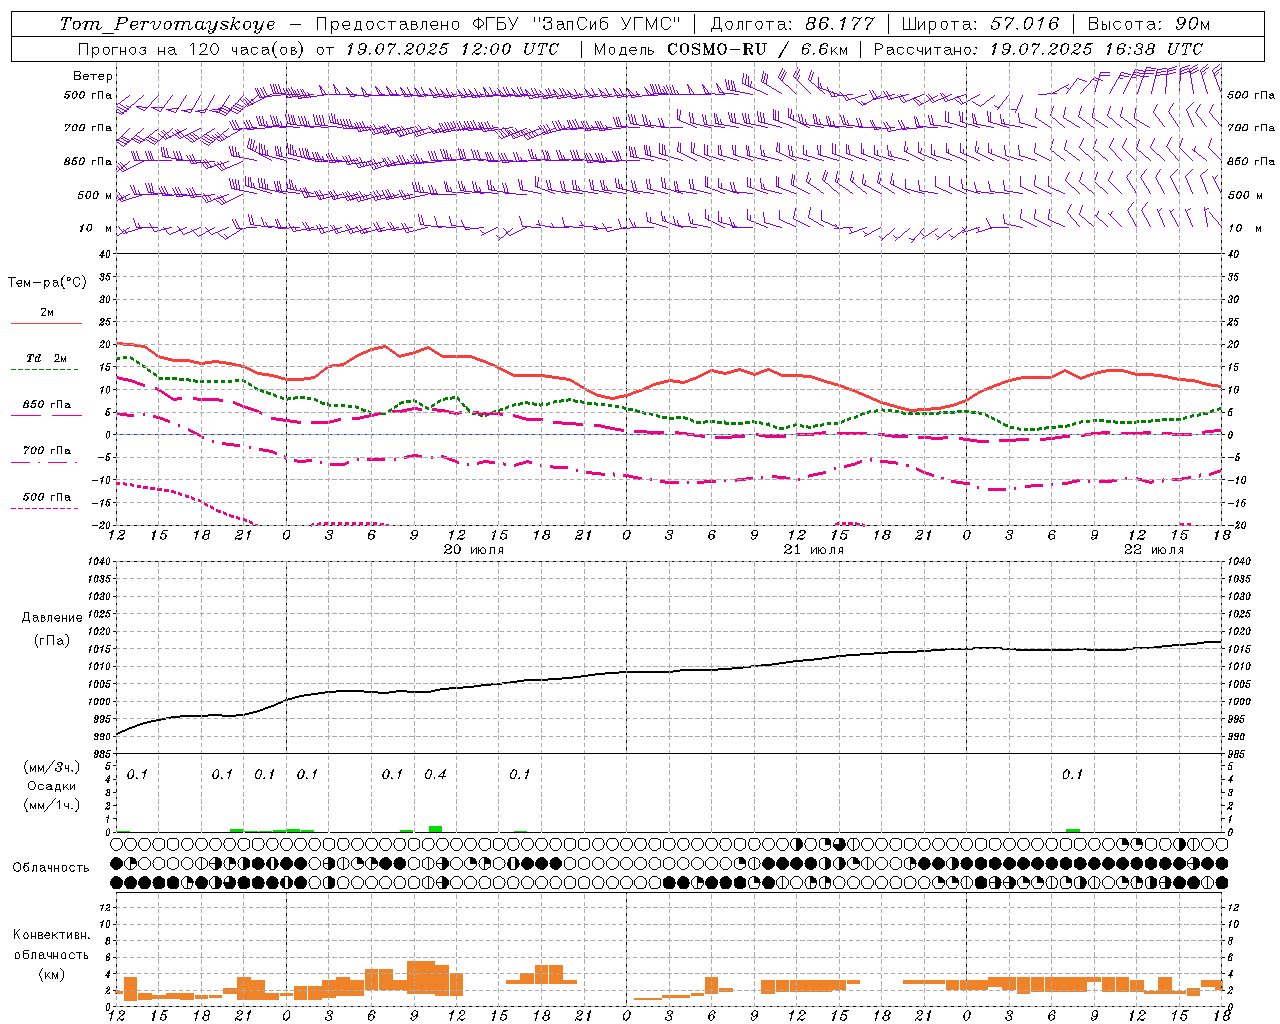Click the red line sample under the 2м legend

tap(46, 324)
